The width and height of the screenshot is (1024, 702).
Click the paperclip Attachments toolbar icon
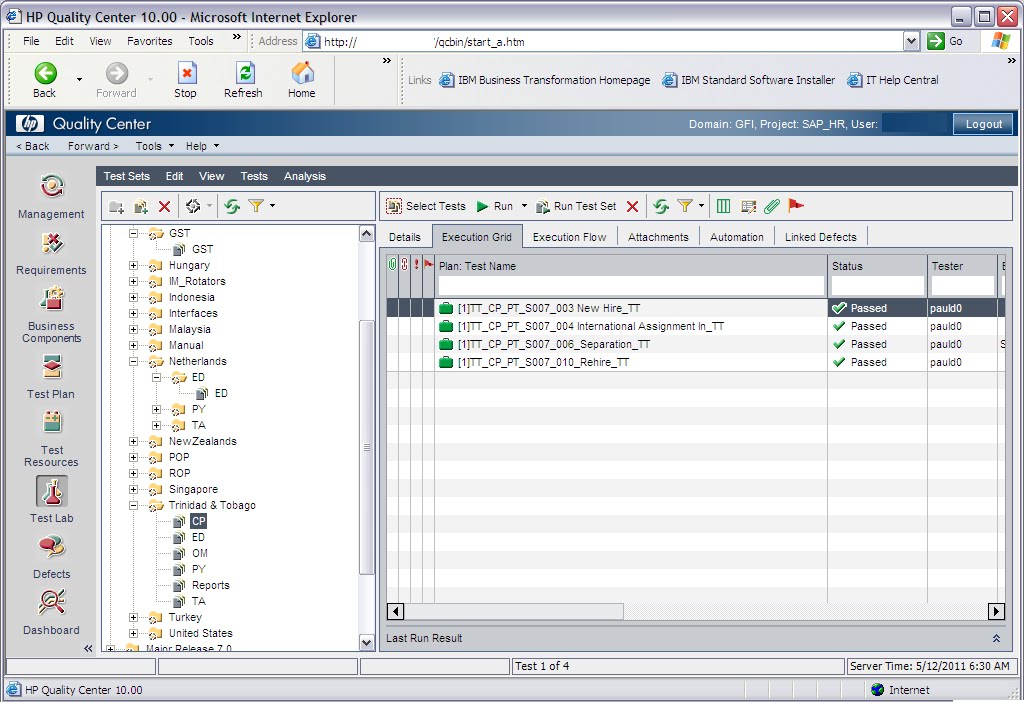point(772,206)
